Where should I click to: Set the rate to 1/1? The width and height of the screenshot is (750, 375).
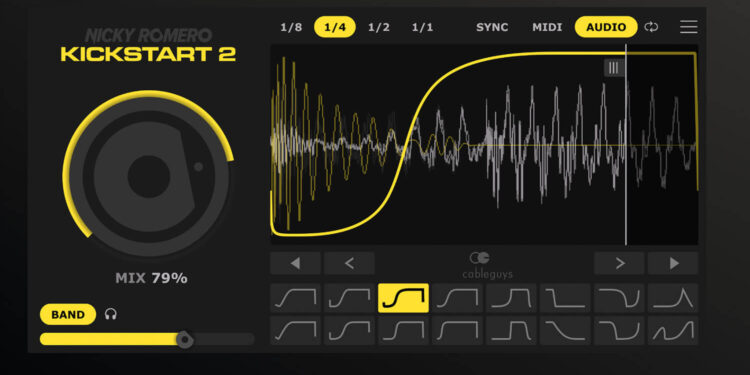(422, 27)
